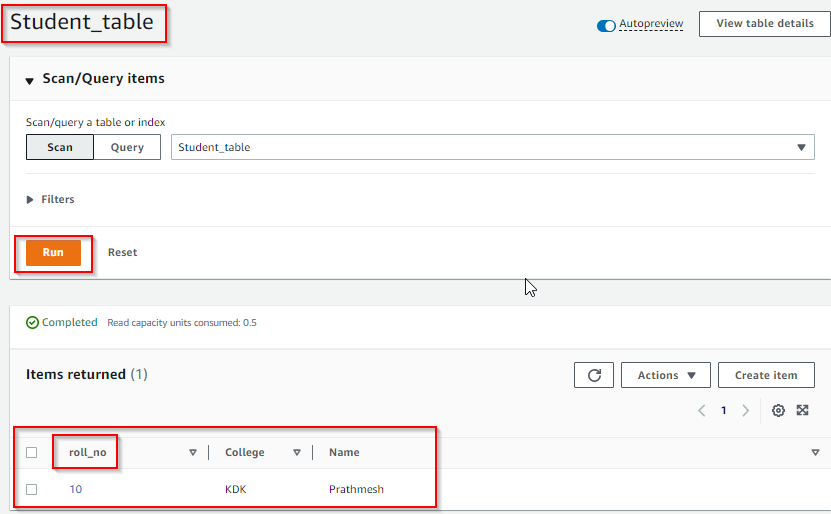831x514 pixels.
Task: Click the expand fullscreen icon
Action: click(803, 410)
